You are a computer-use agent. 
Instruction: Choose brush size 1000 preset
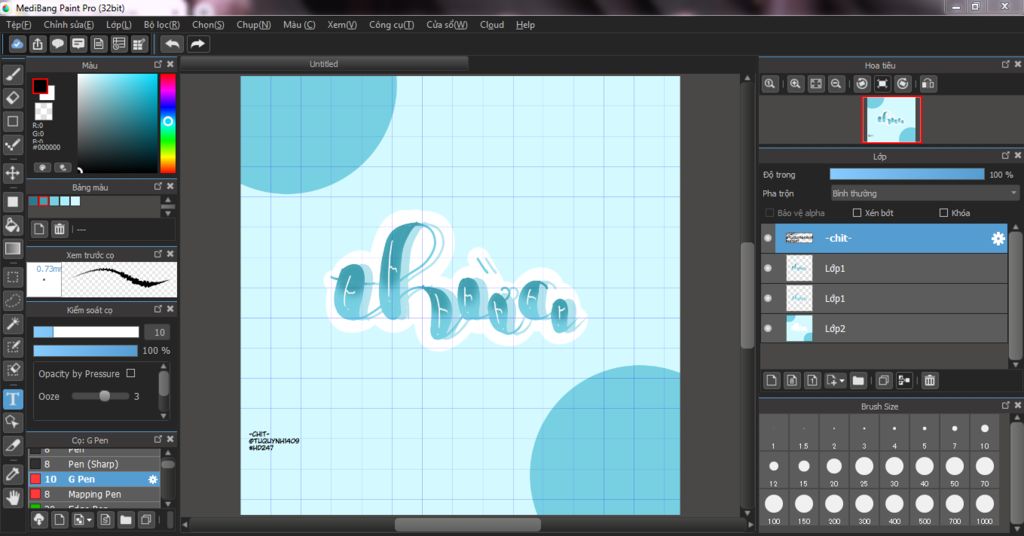click(985, 508)
